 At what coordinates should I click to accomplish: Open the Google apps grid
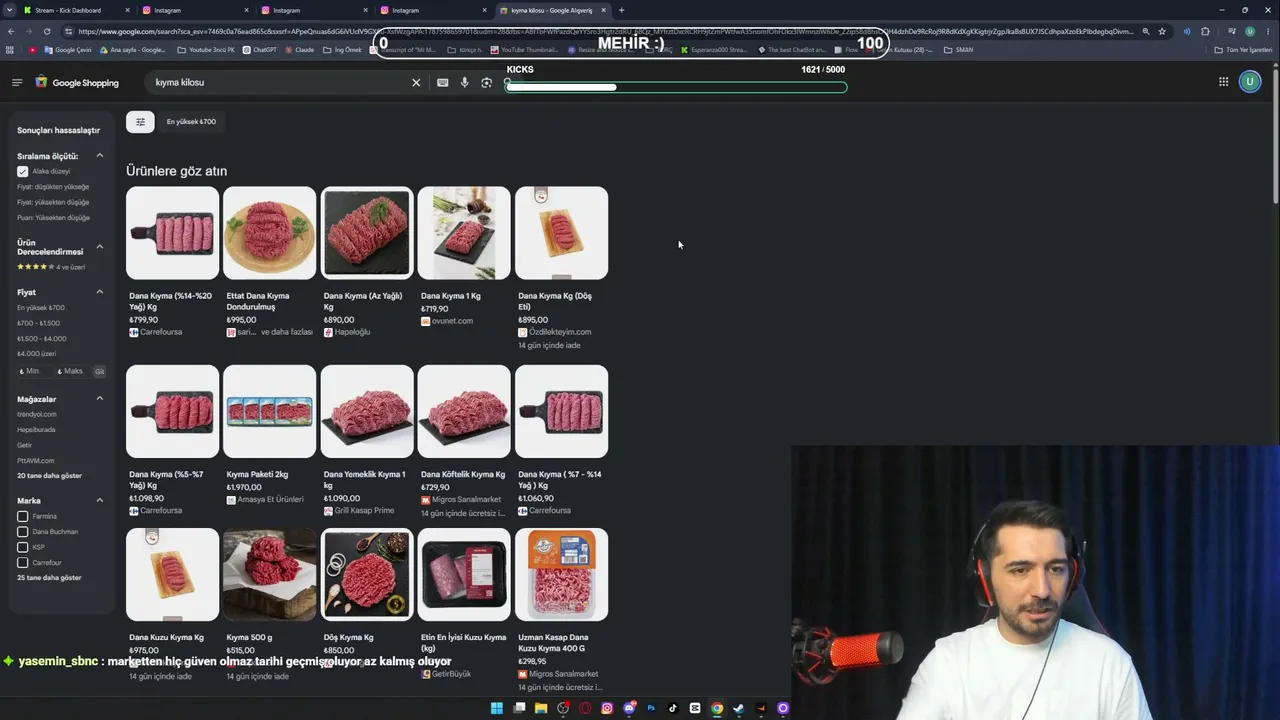tap(1223, 82)
